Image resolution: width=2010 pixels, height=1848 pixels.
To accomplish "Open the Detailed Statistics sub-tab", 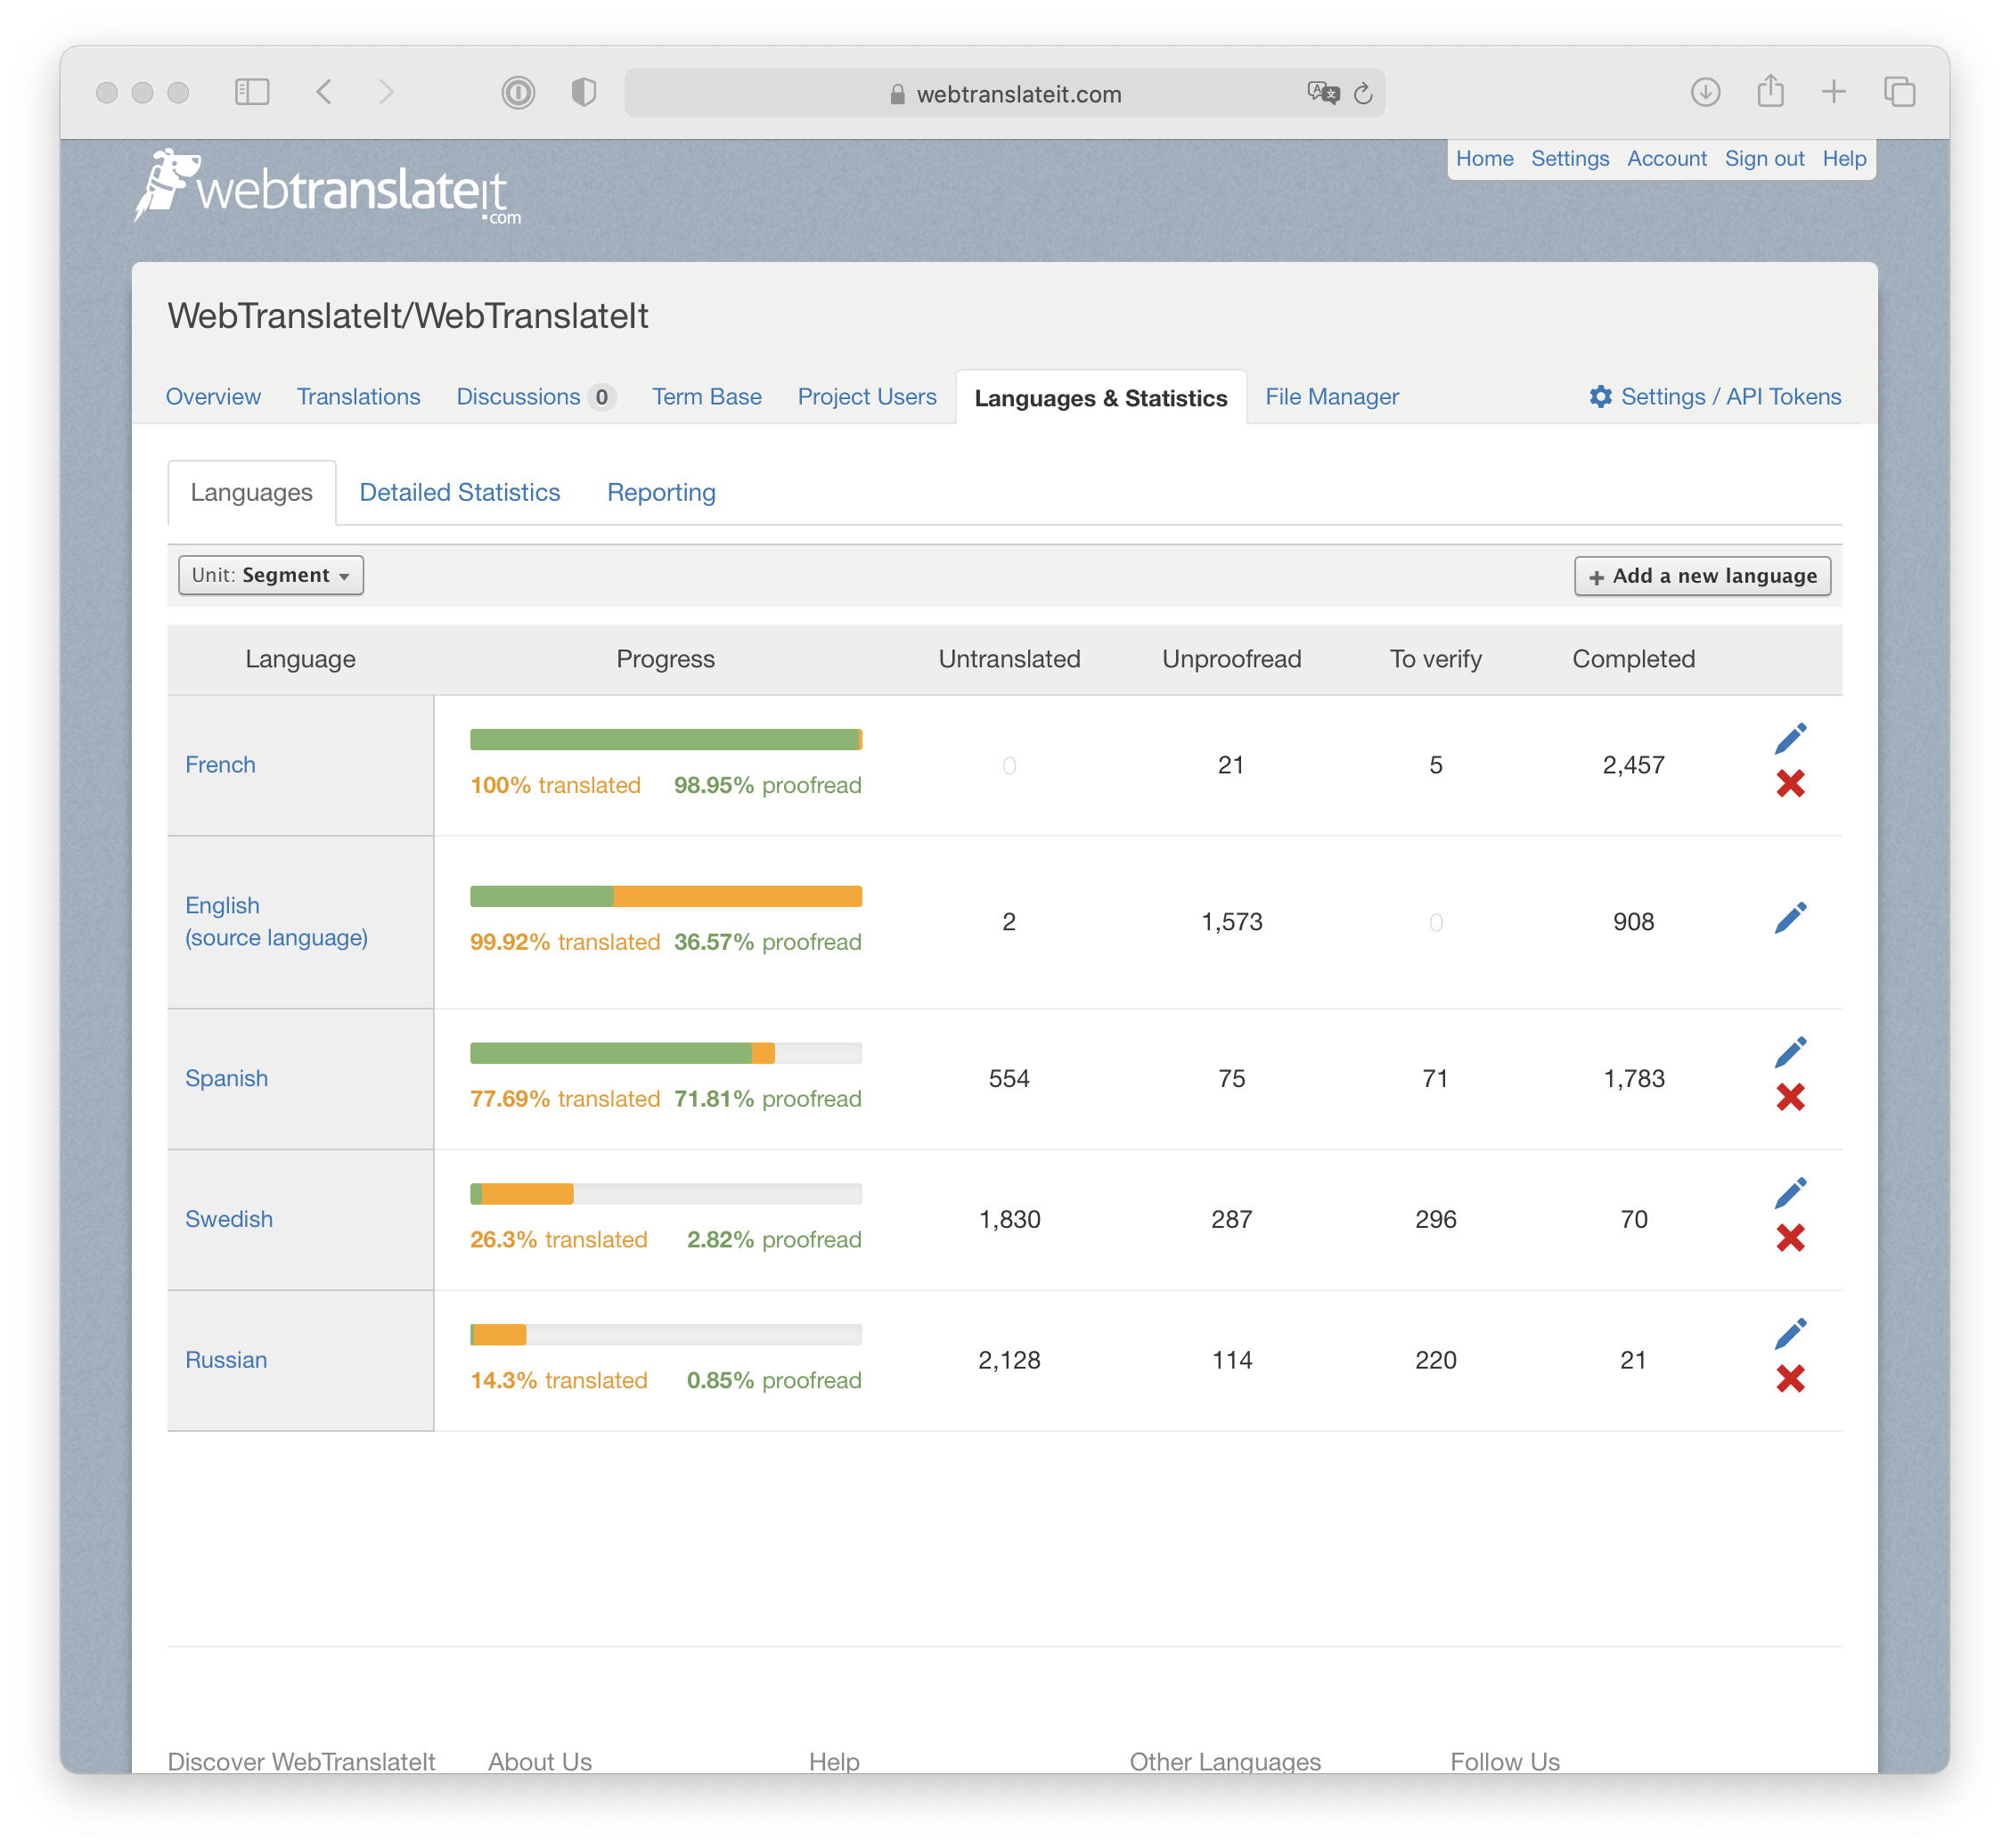I will coord(460,492).
